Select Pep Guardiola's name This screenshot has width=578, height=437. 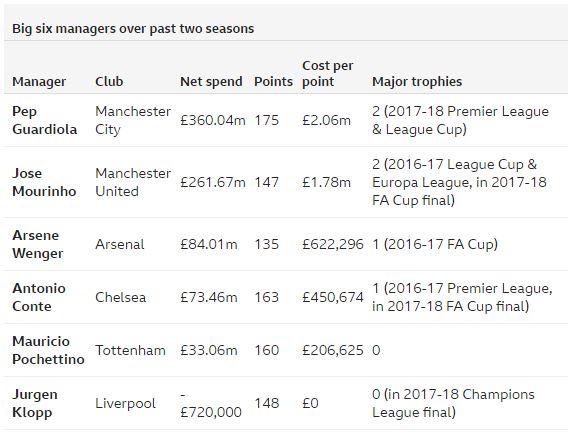[x=45, y=120]
